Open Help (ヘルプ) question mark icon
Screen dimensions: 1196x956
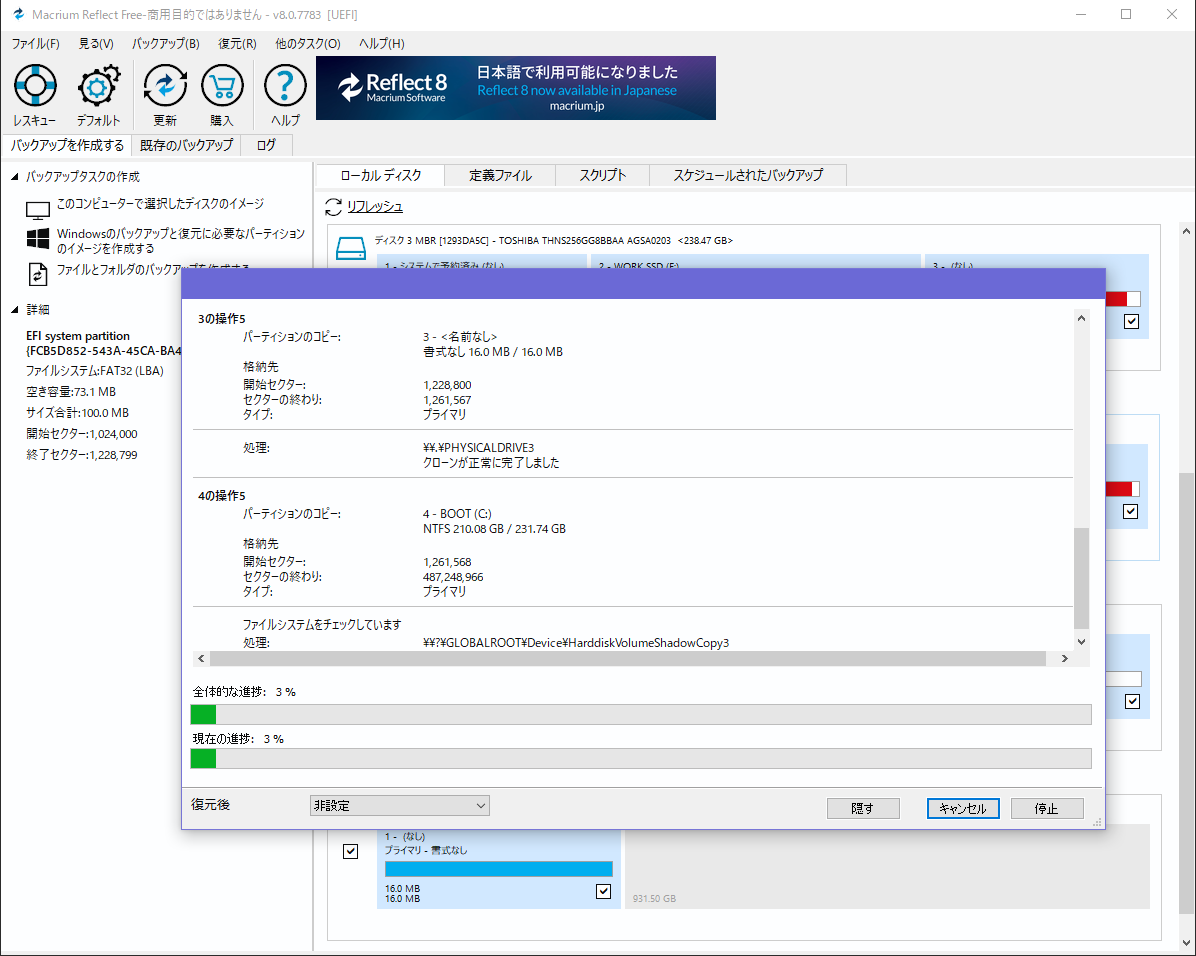285,87
